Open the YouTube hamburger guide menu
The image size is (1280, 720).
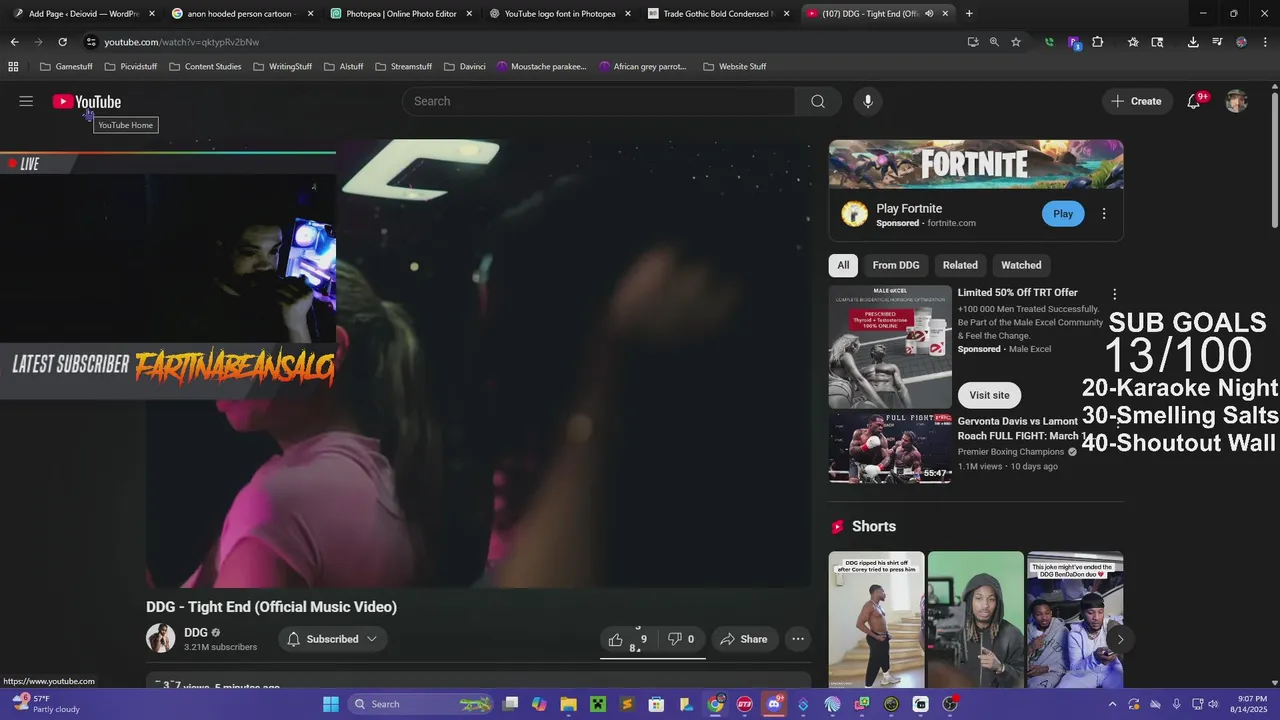click(26, 101)
